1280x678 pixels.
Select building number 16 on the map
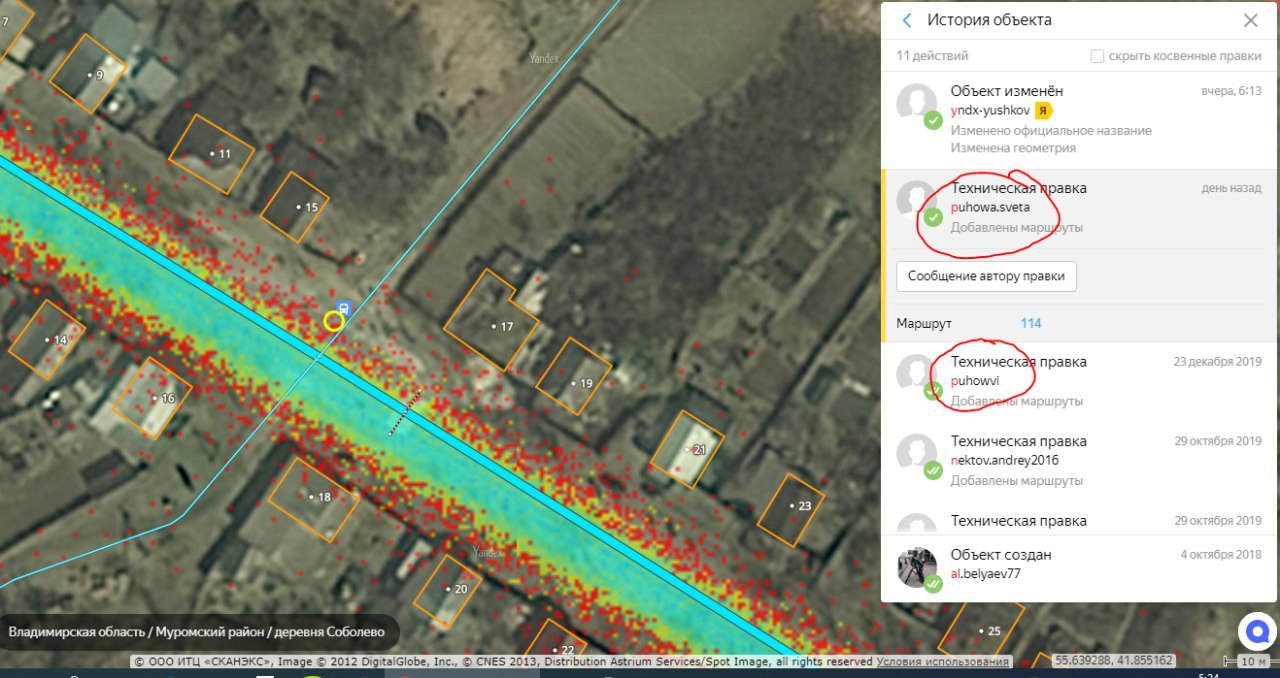tap(154, 398)
